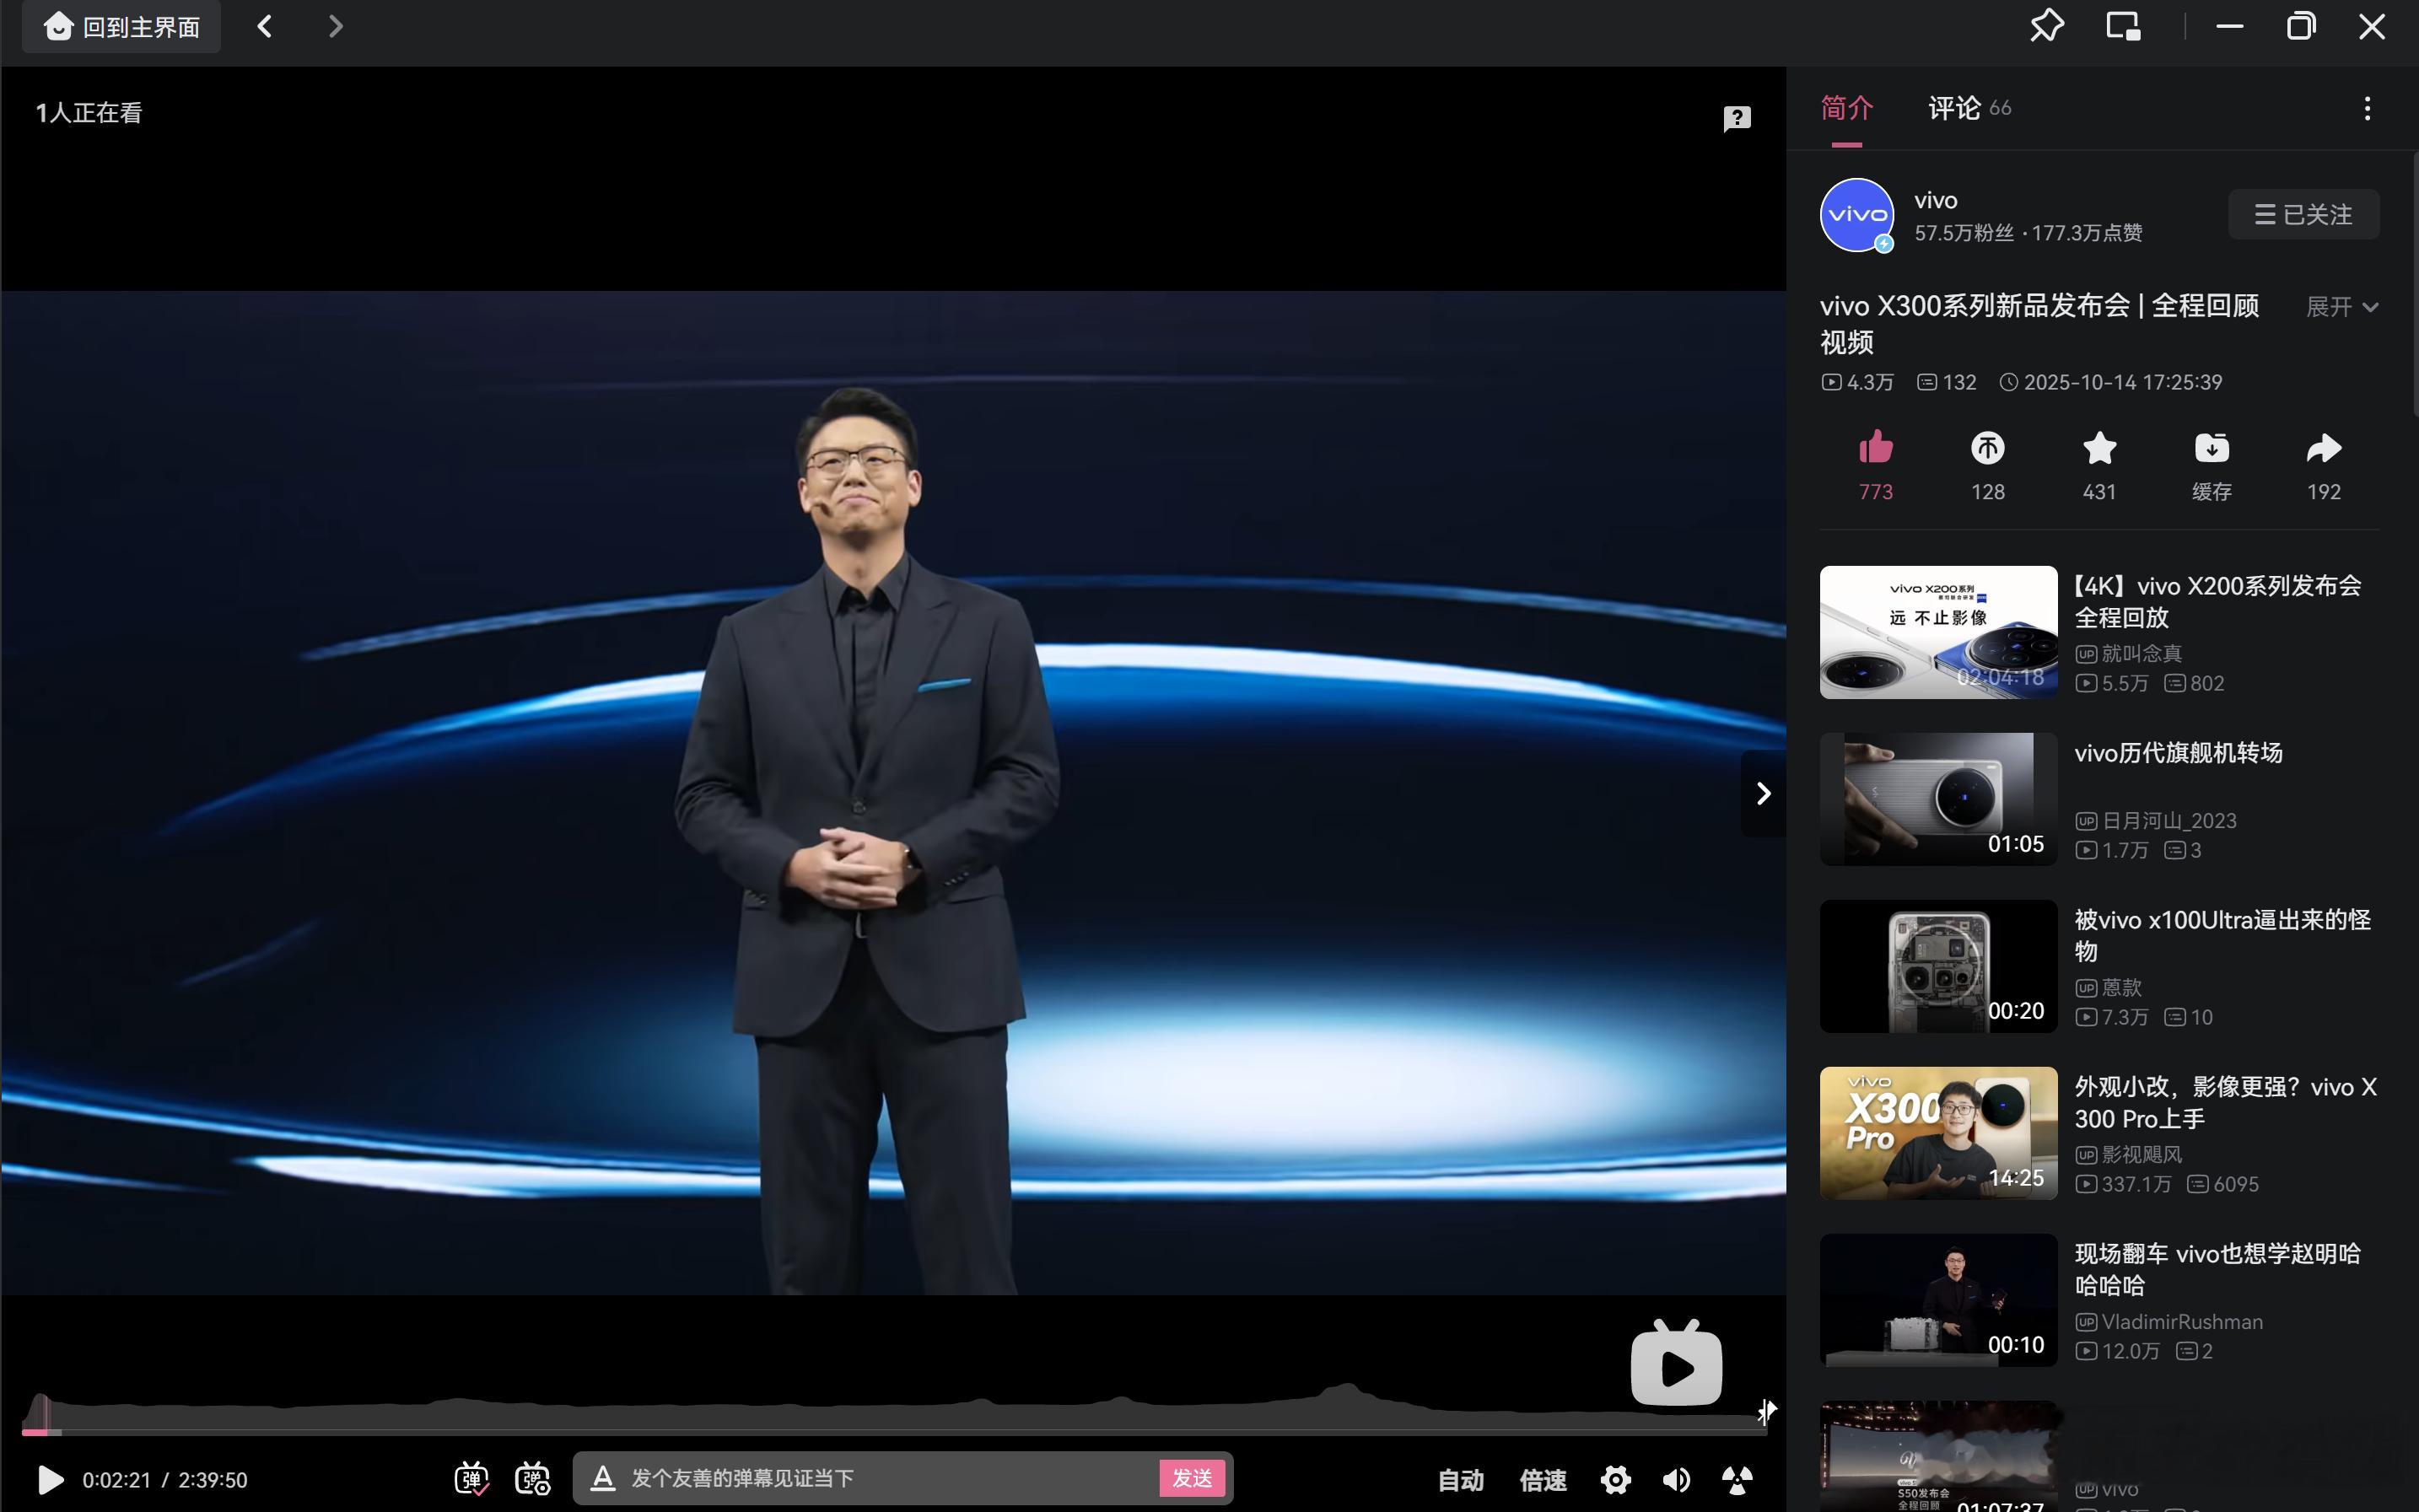Screen dimensions: 2419x1512
Task: Go forward with the right arrow
Action: [335, 26]
